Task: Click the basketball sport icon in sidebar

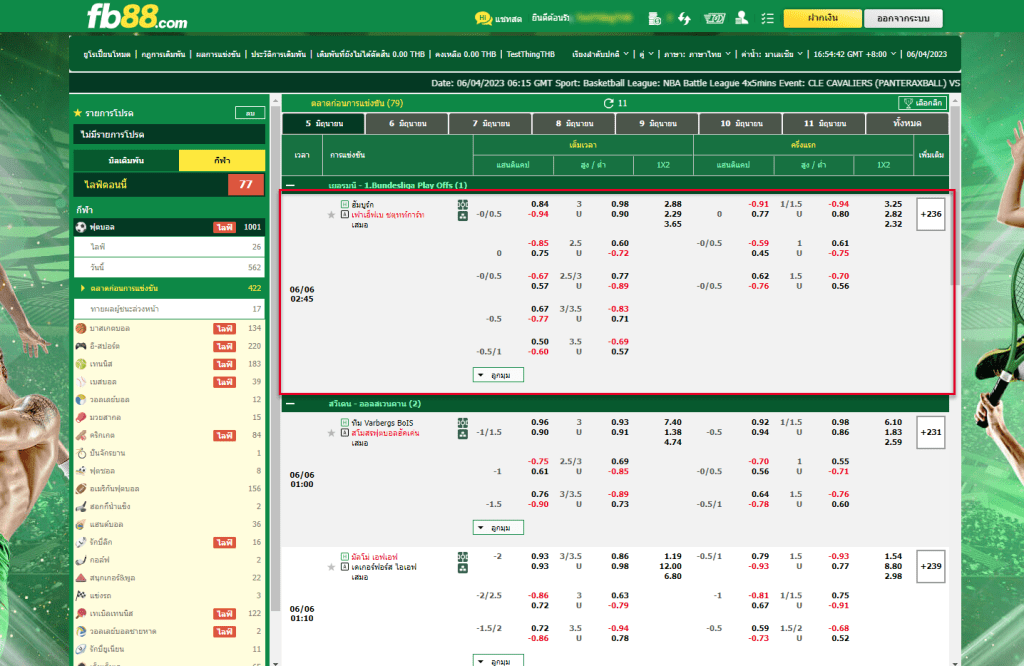Action: pos(81,328)
